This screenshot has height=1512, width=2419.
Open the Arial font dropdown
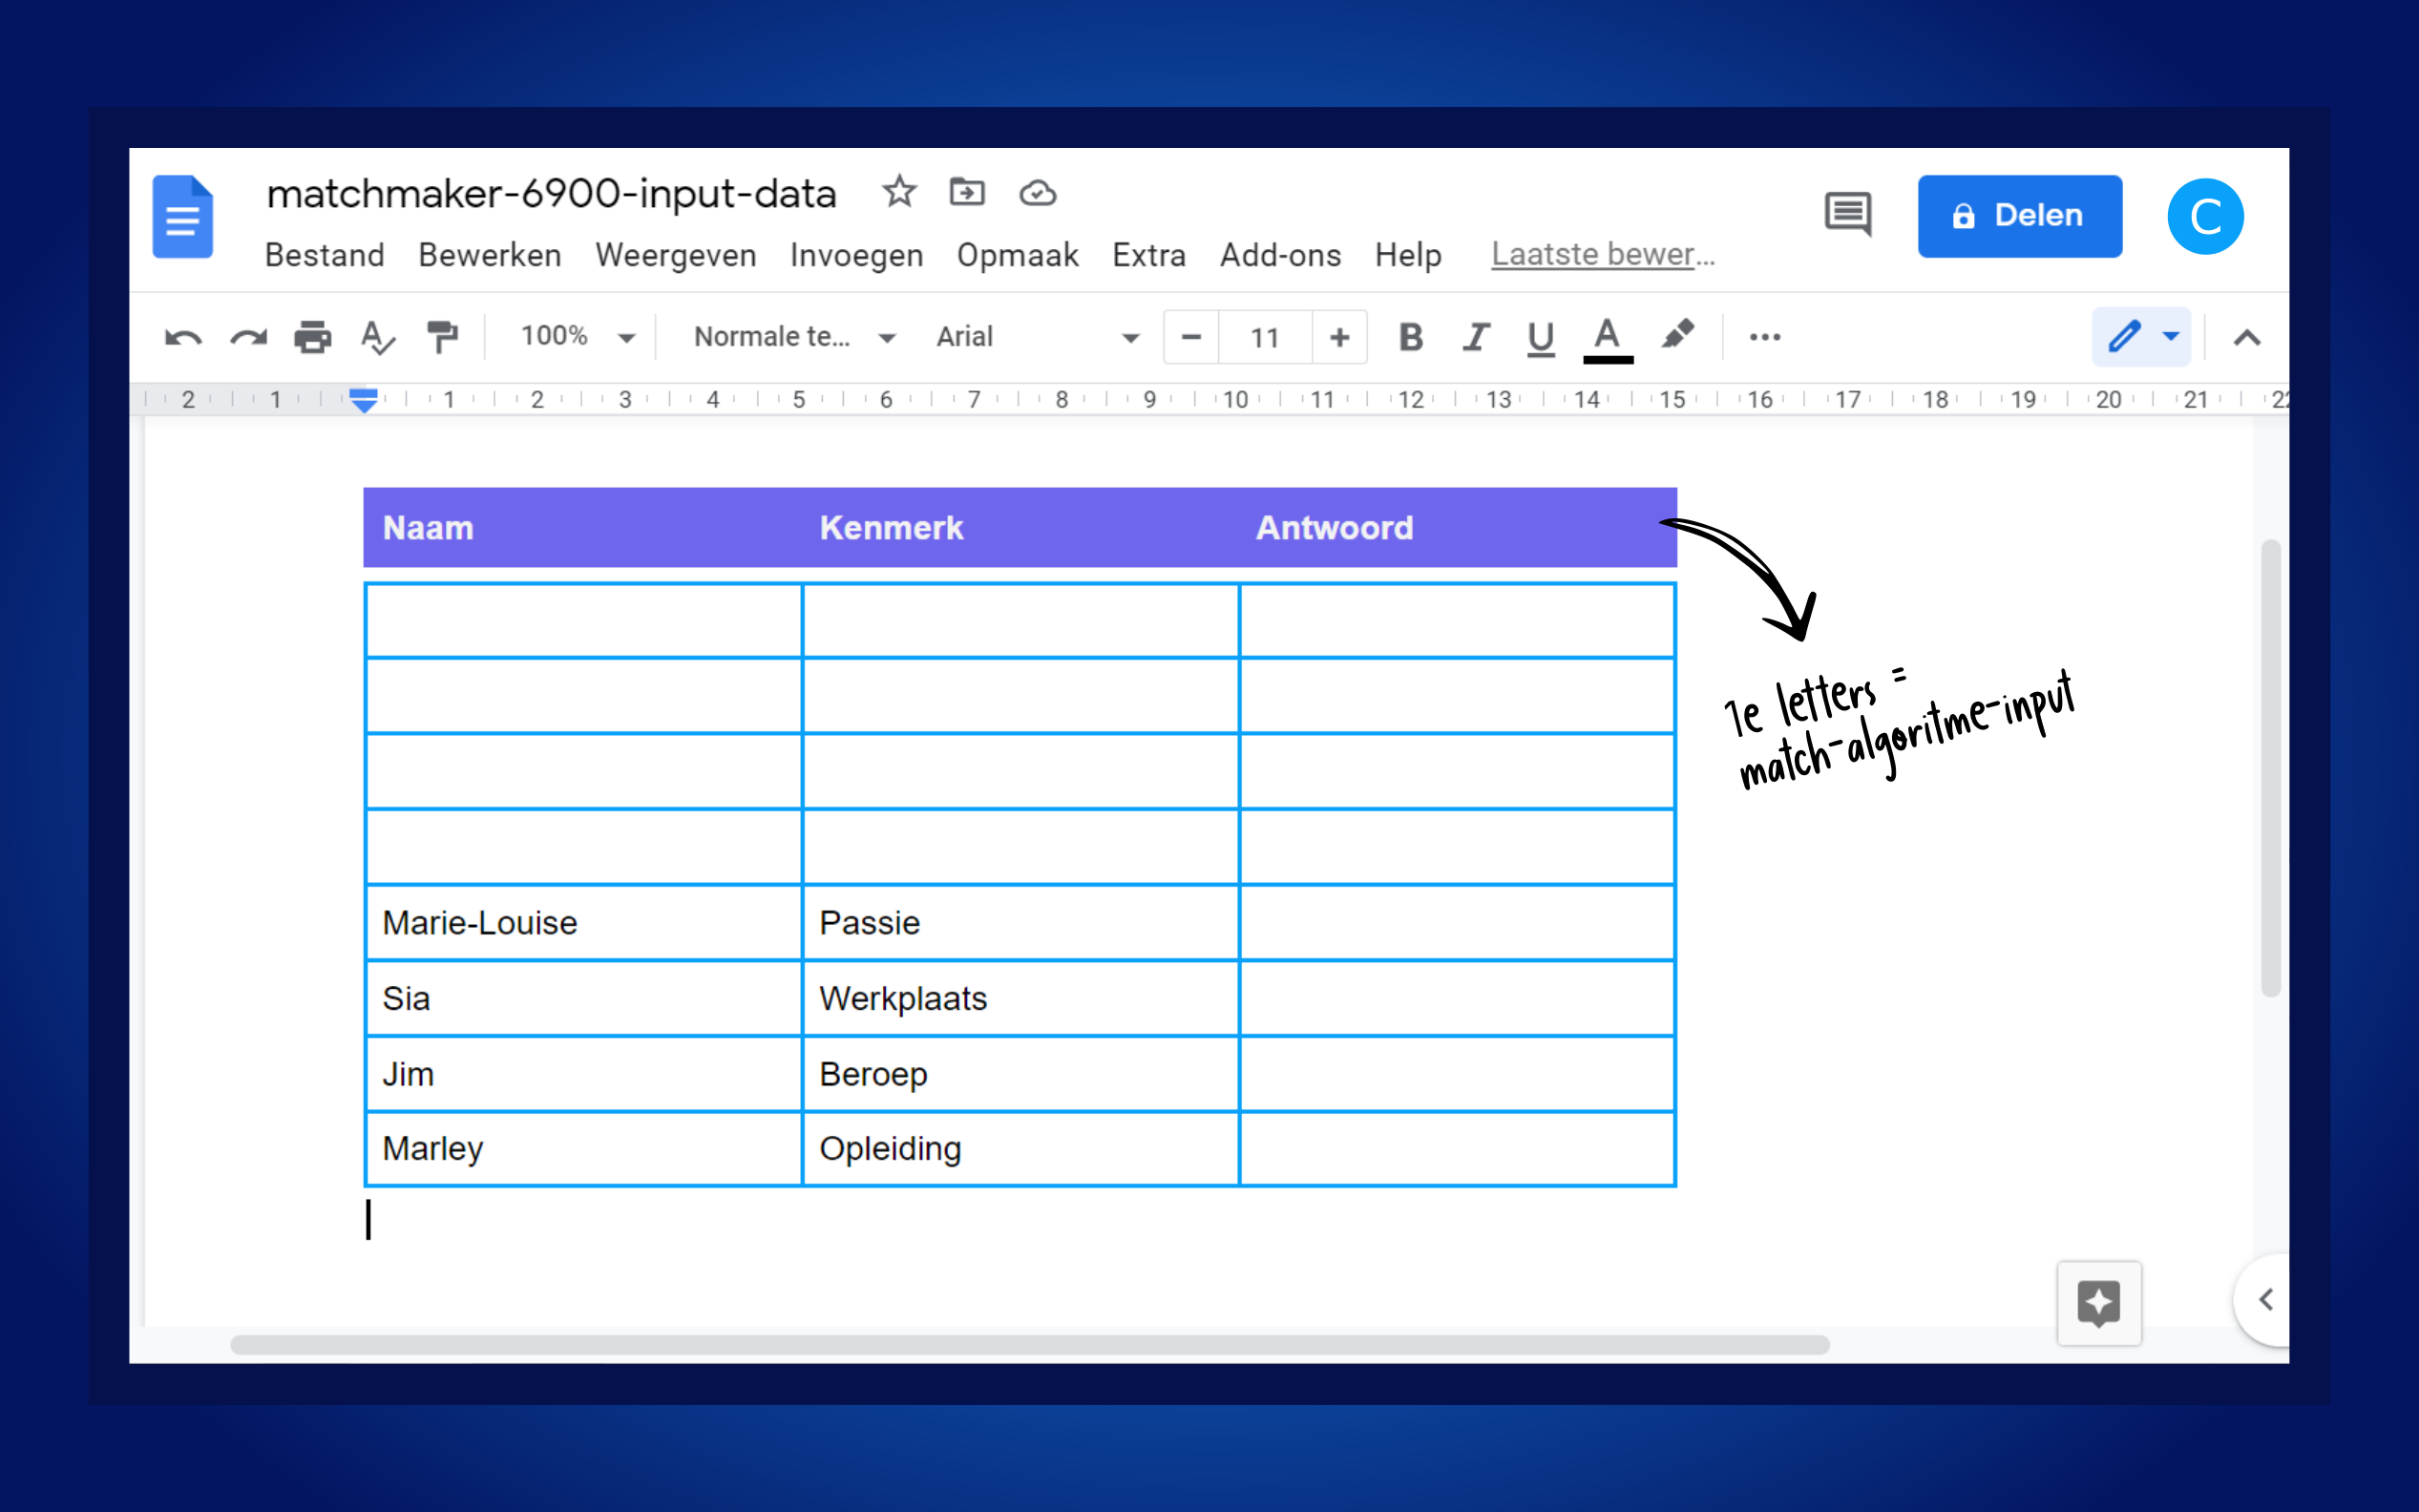tap(1036, 337)
